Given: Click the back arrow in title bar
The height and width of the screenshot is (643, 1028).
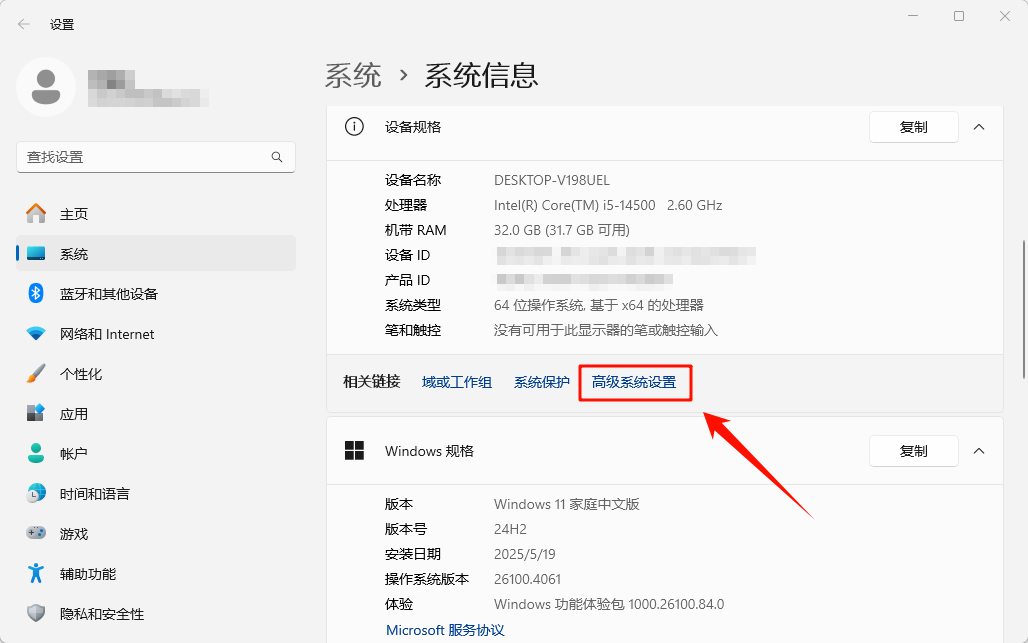Looking at the screenshot, I should [24, 24].
